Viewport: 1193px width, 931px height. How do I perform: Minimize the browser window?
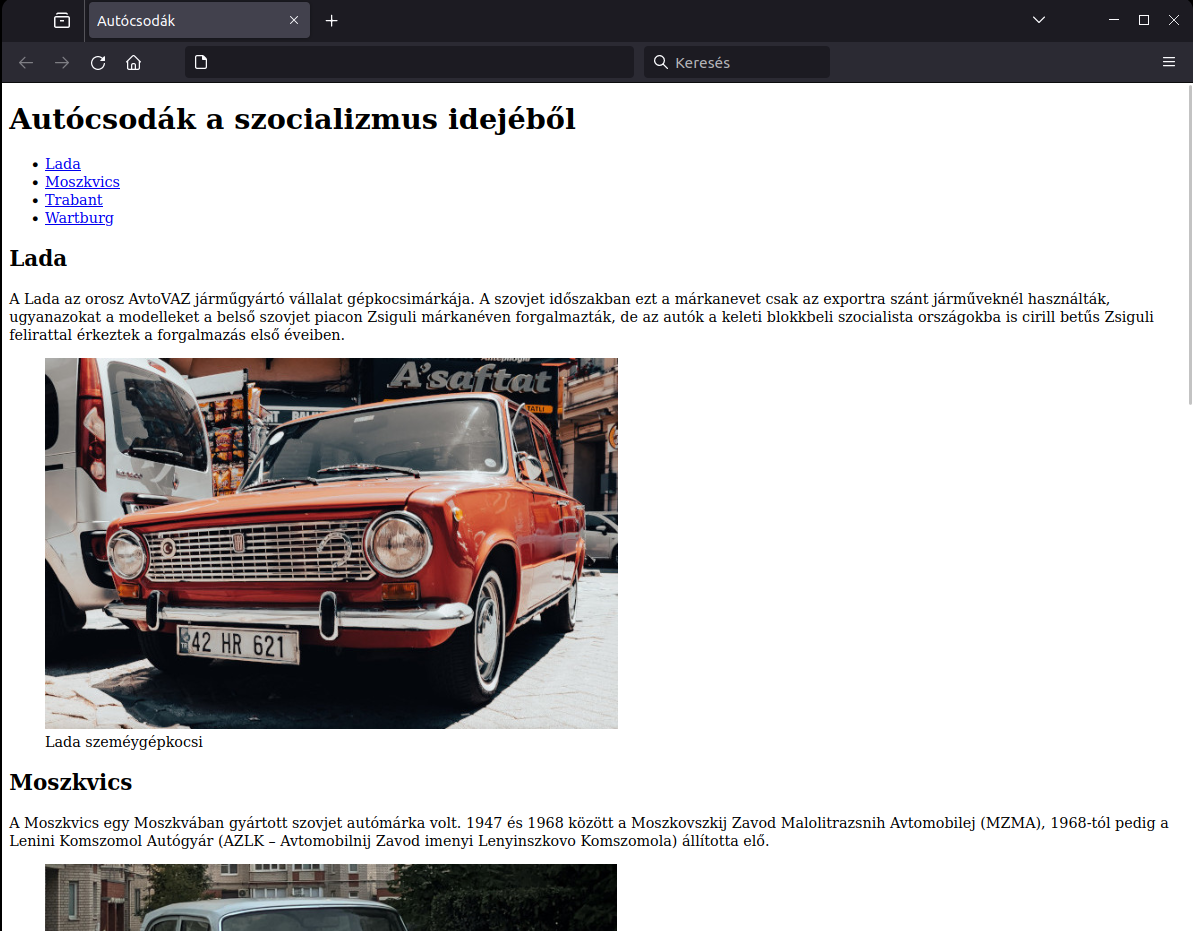click(1114, 20)
